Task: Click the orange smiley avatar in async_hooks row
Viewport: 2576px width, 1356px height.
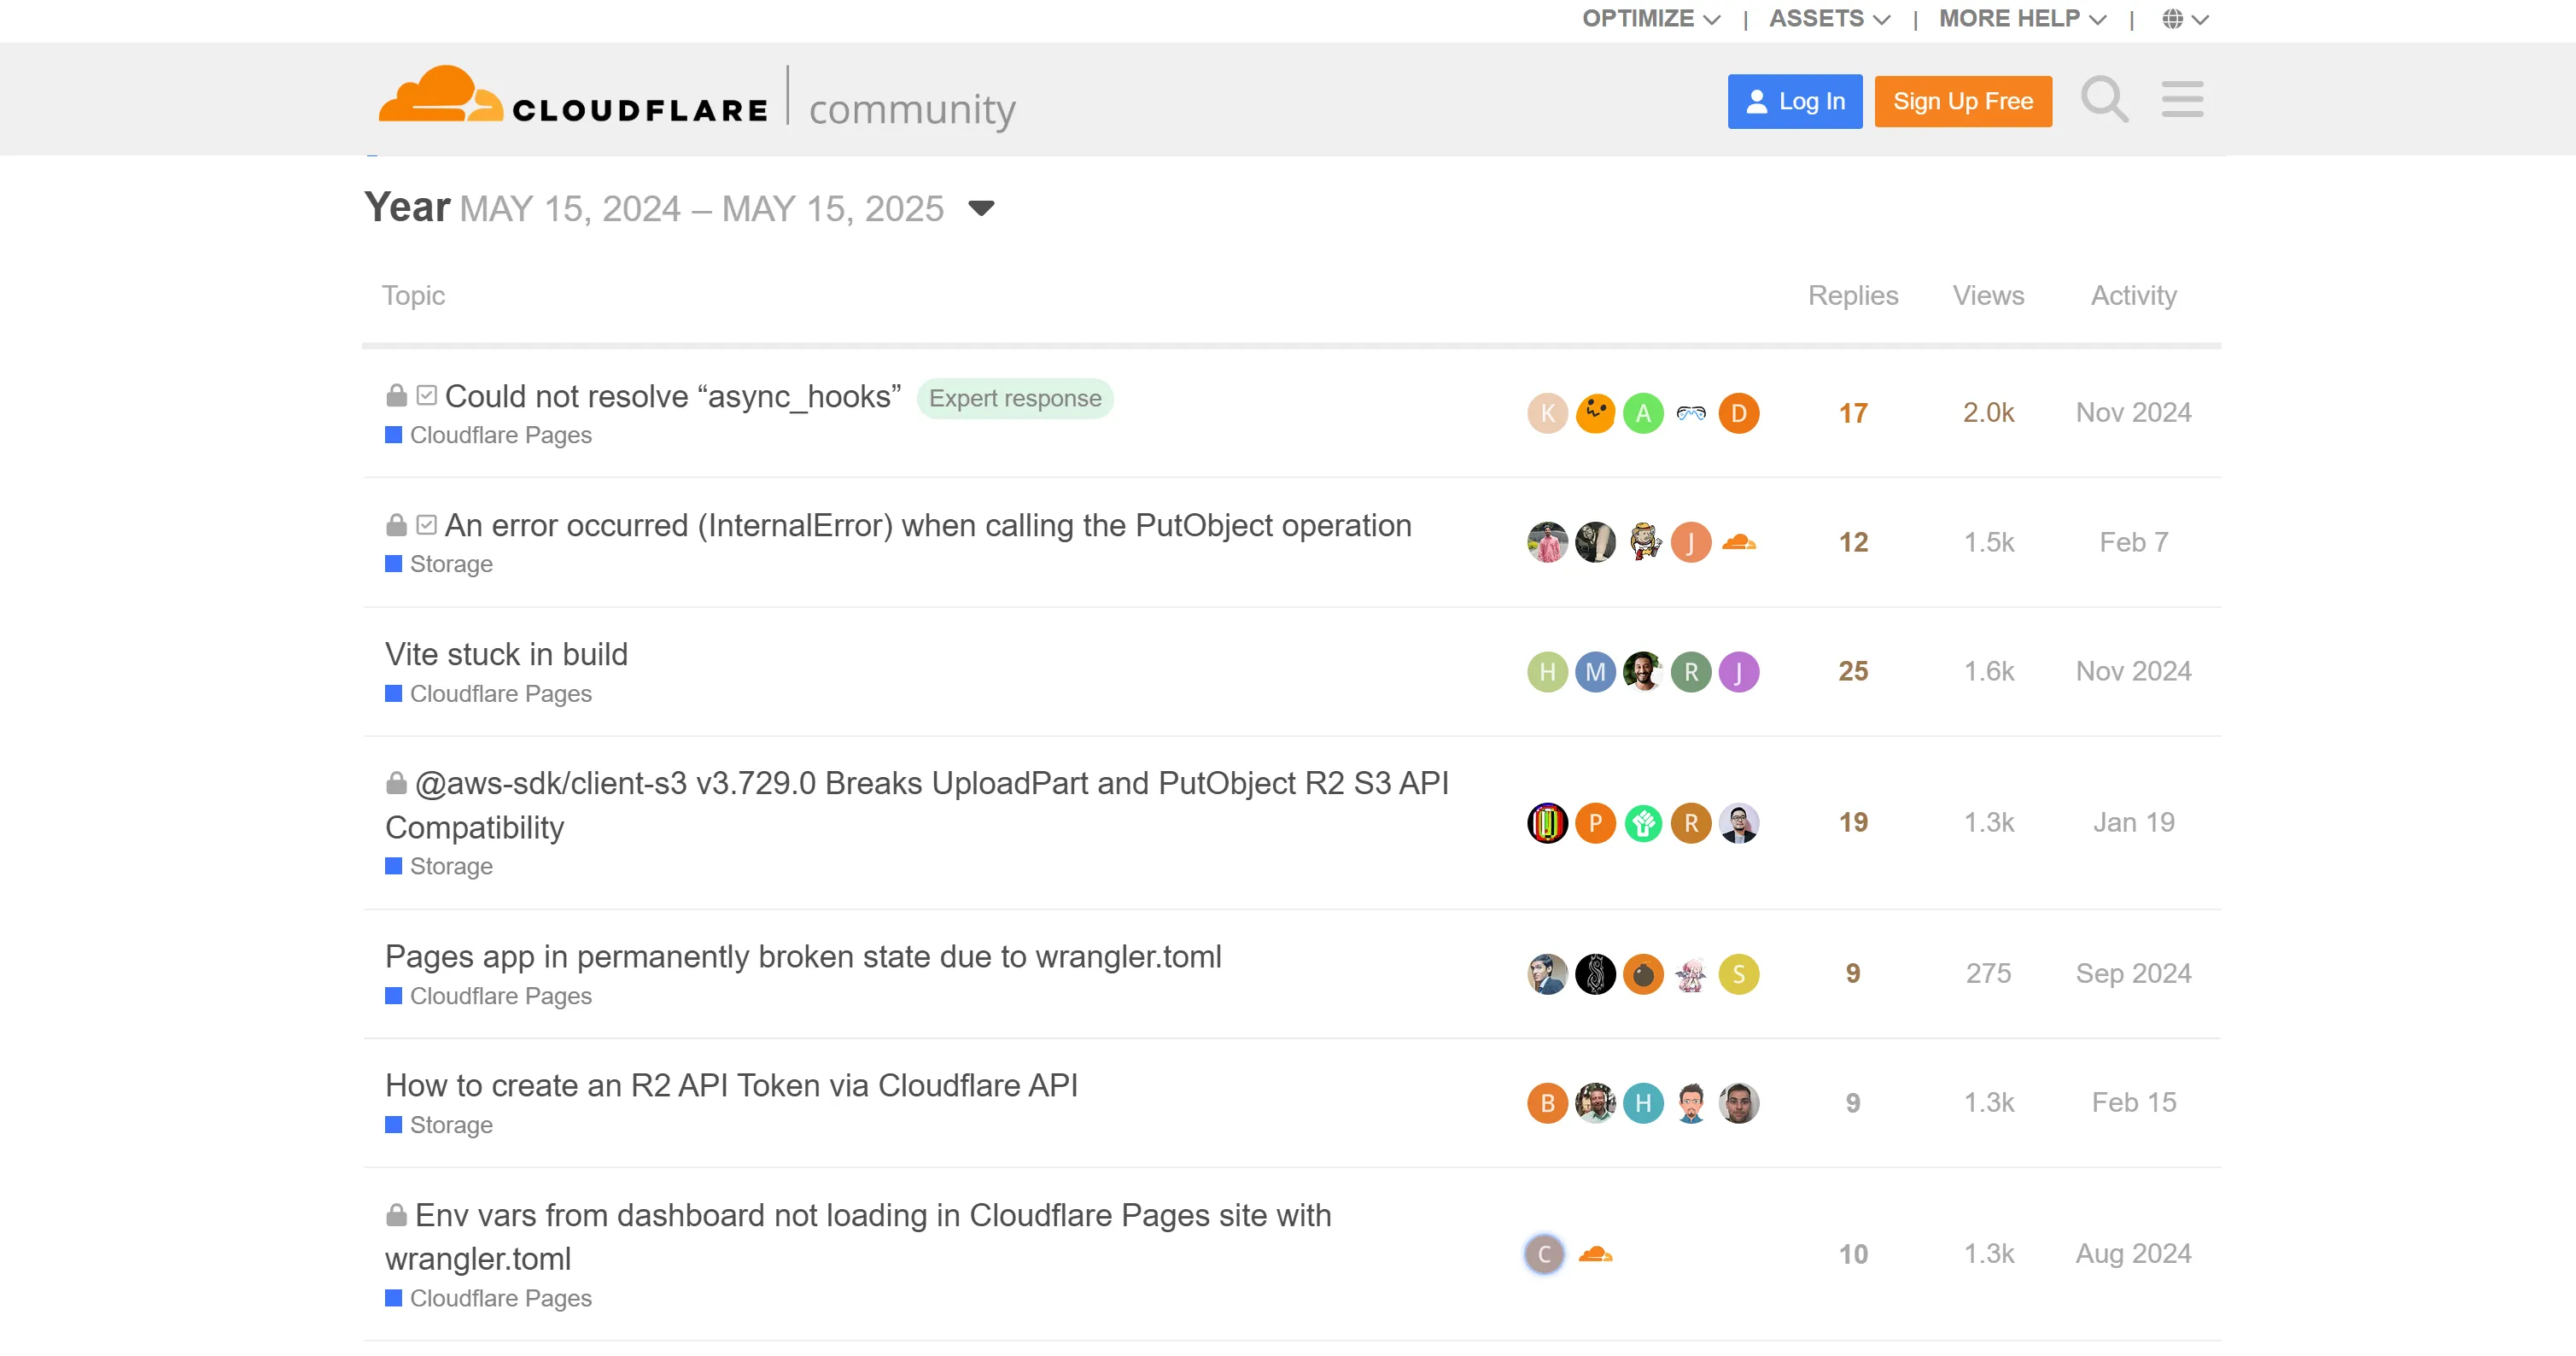Action: 1595,413
